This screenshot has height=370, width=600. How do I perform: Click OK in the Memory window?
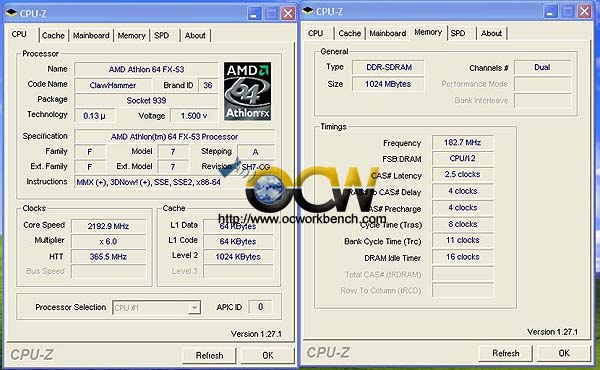click(564, 353)
